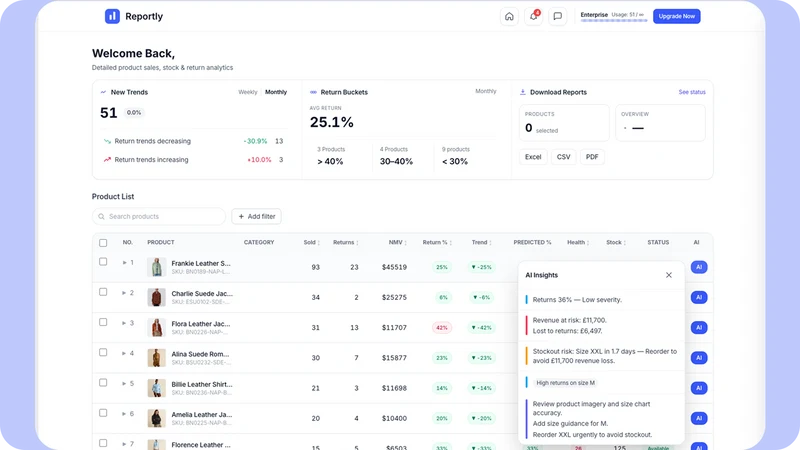The height and width of the screenshot is (450, 800).
Task: Sort table by NMV column
Action: click(x=397, y=242)
